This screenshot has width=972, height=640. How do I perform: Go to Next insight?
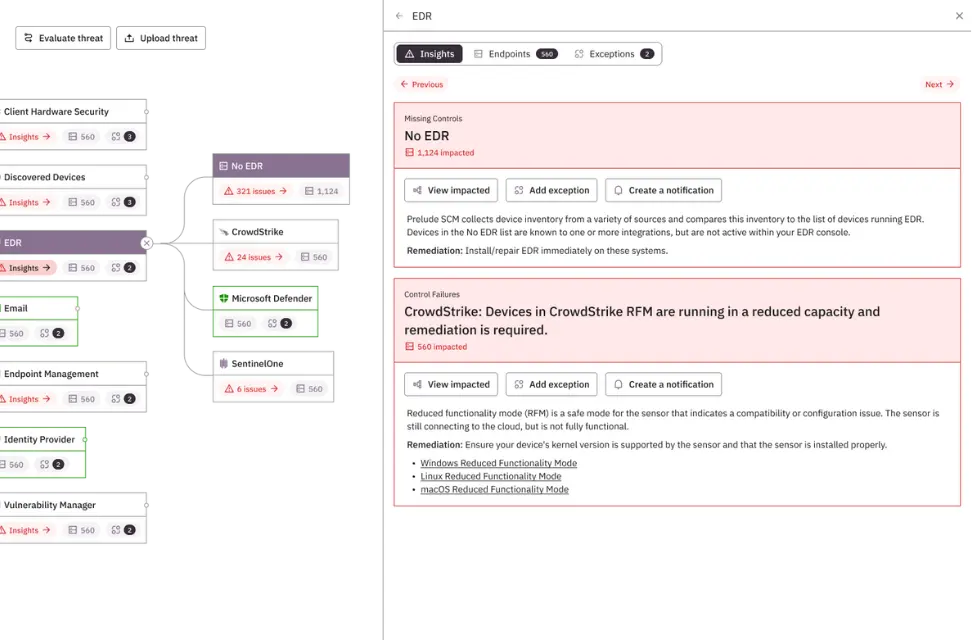point(939,84)
